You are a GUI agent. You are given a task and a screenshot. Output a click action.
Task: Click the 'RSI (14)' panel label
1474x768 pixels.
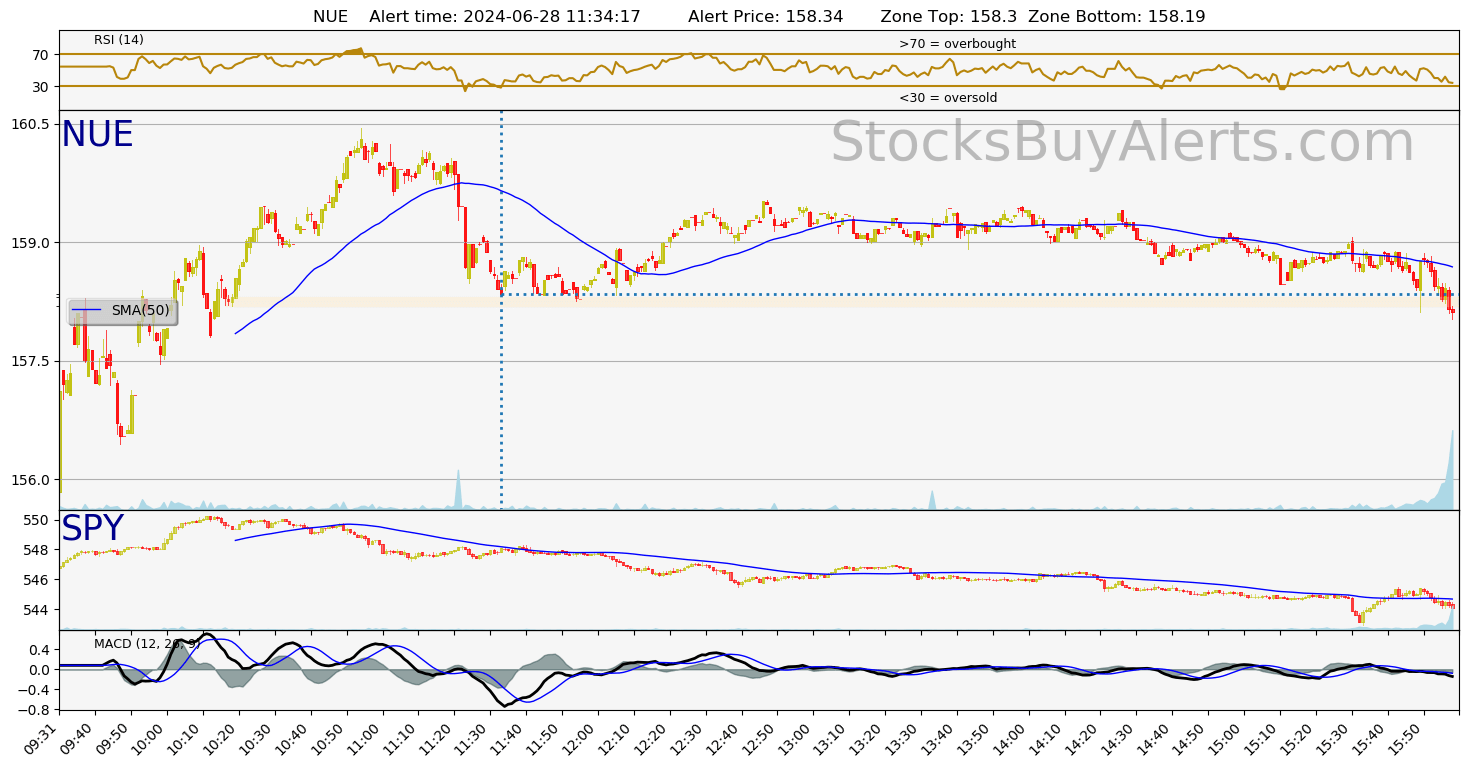coord(119,40)
